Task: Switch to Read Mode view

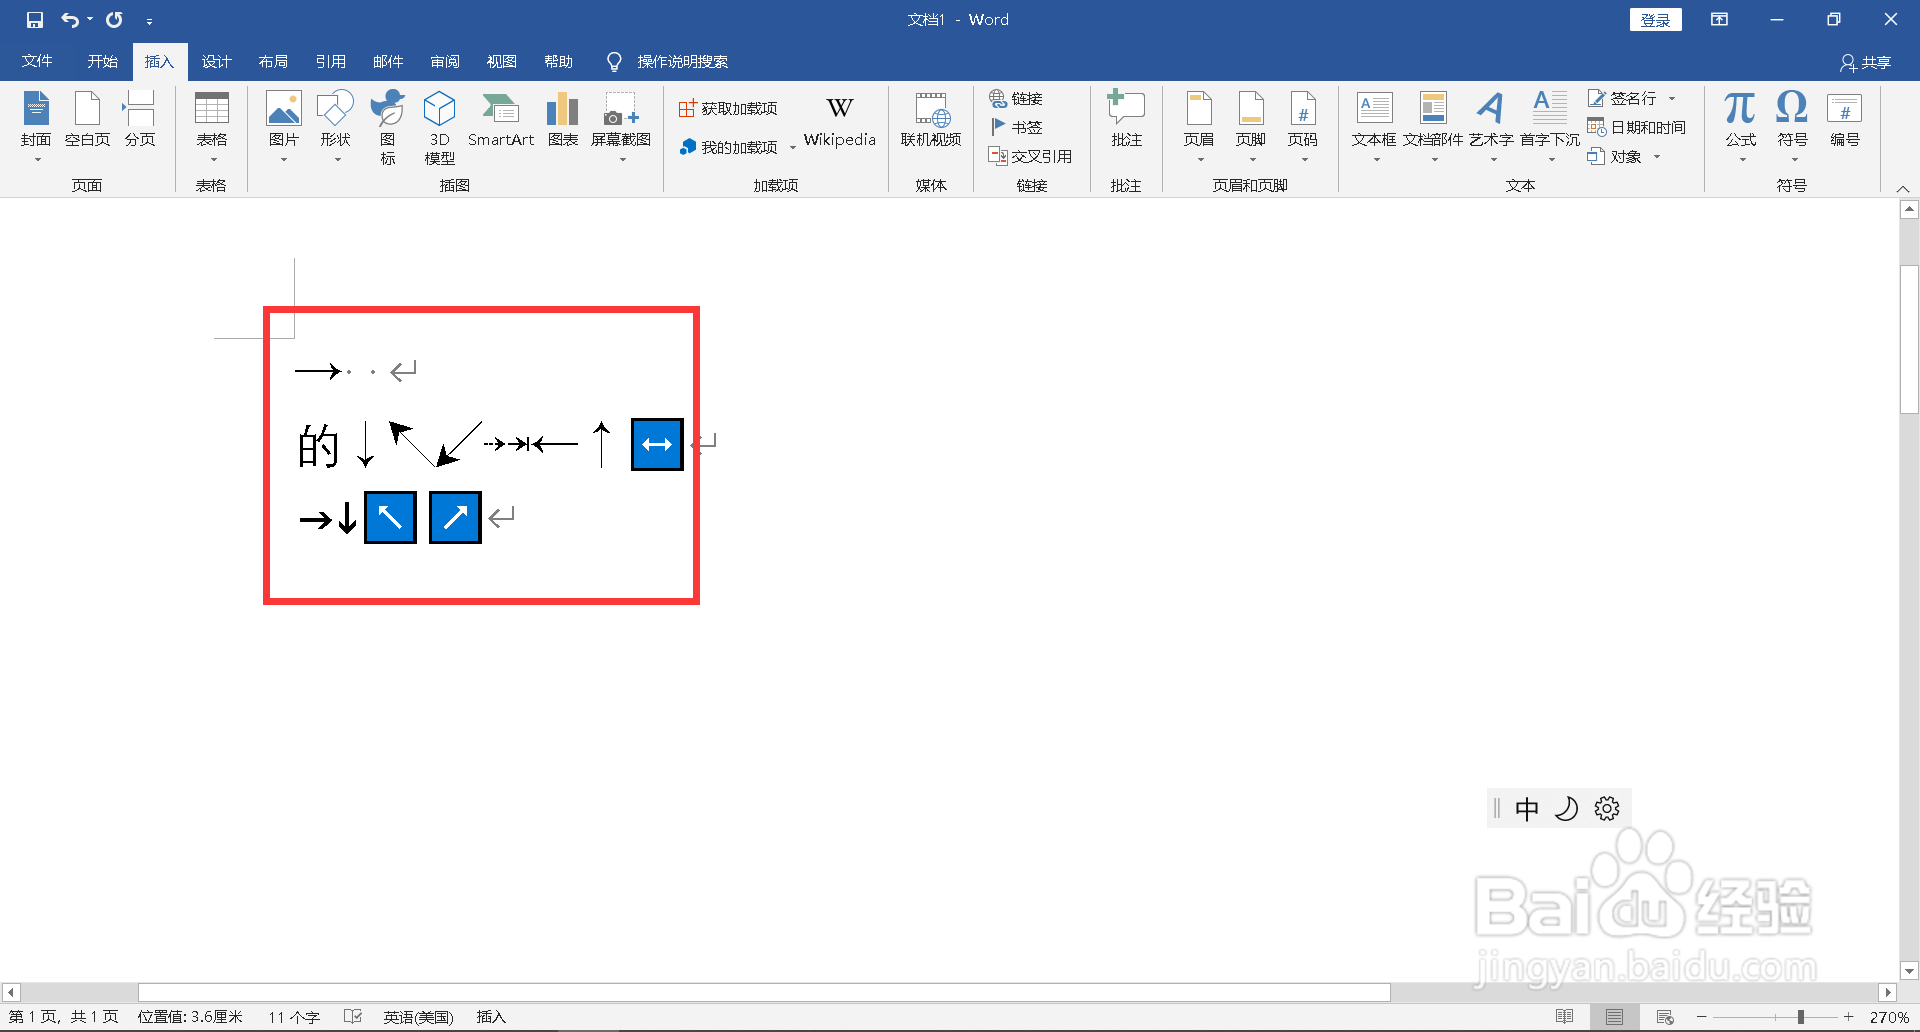Action: pyautogui.click(x=1565, y=1017)
